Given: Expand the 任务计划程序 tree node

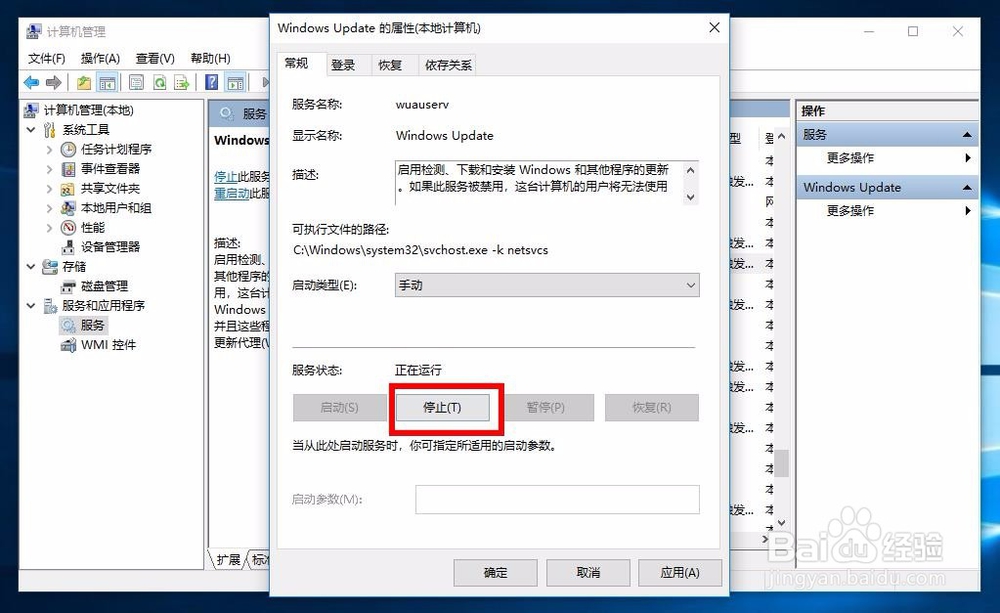Looking at the screenshot, I should click(49, 149).
